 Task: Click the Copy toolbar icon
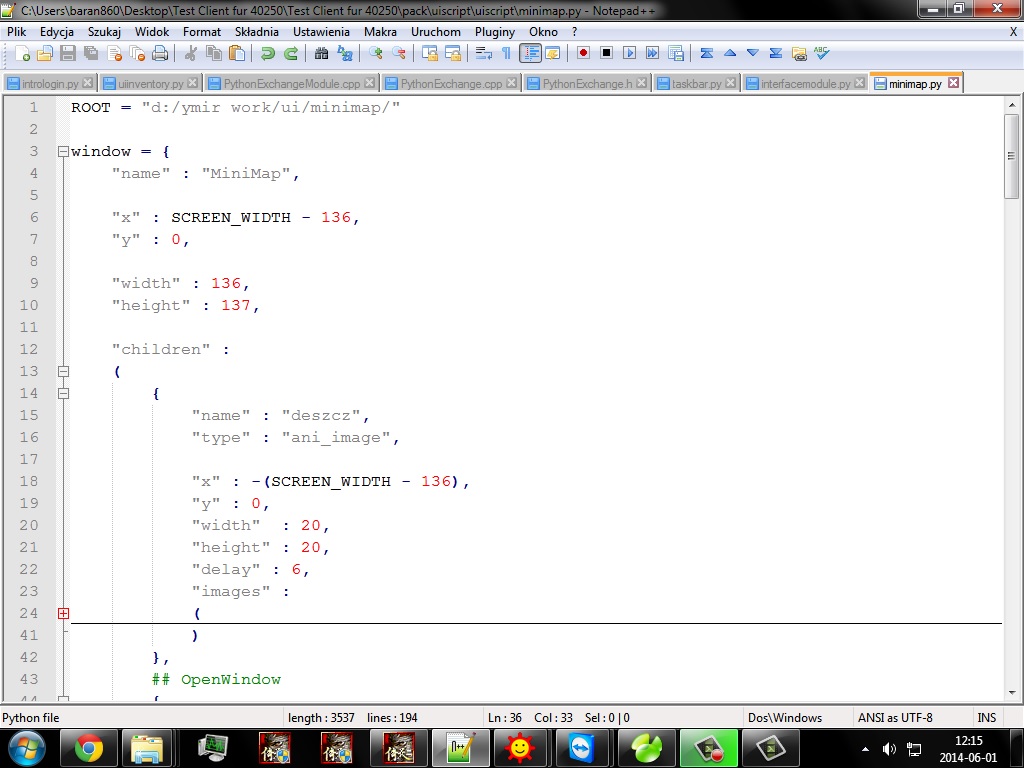click(x=214, y=54)
